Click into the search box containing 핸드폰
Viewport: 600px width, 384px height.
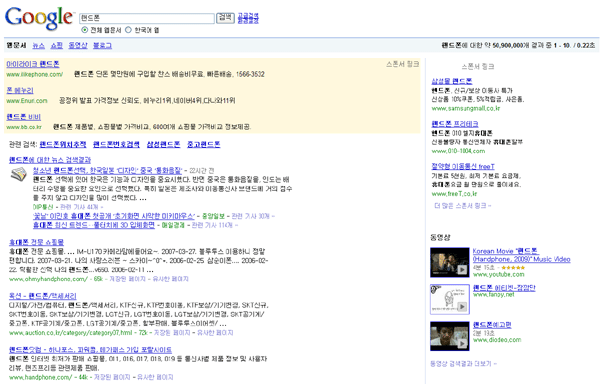point(147,18)
